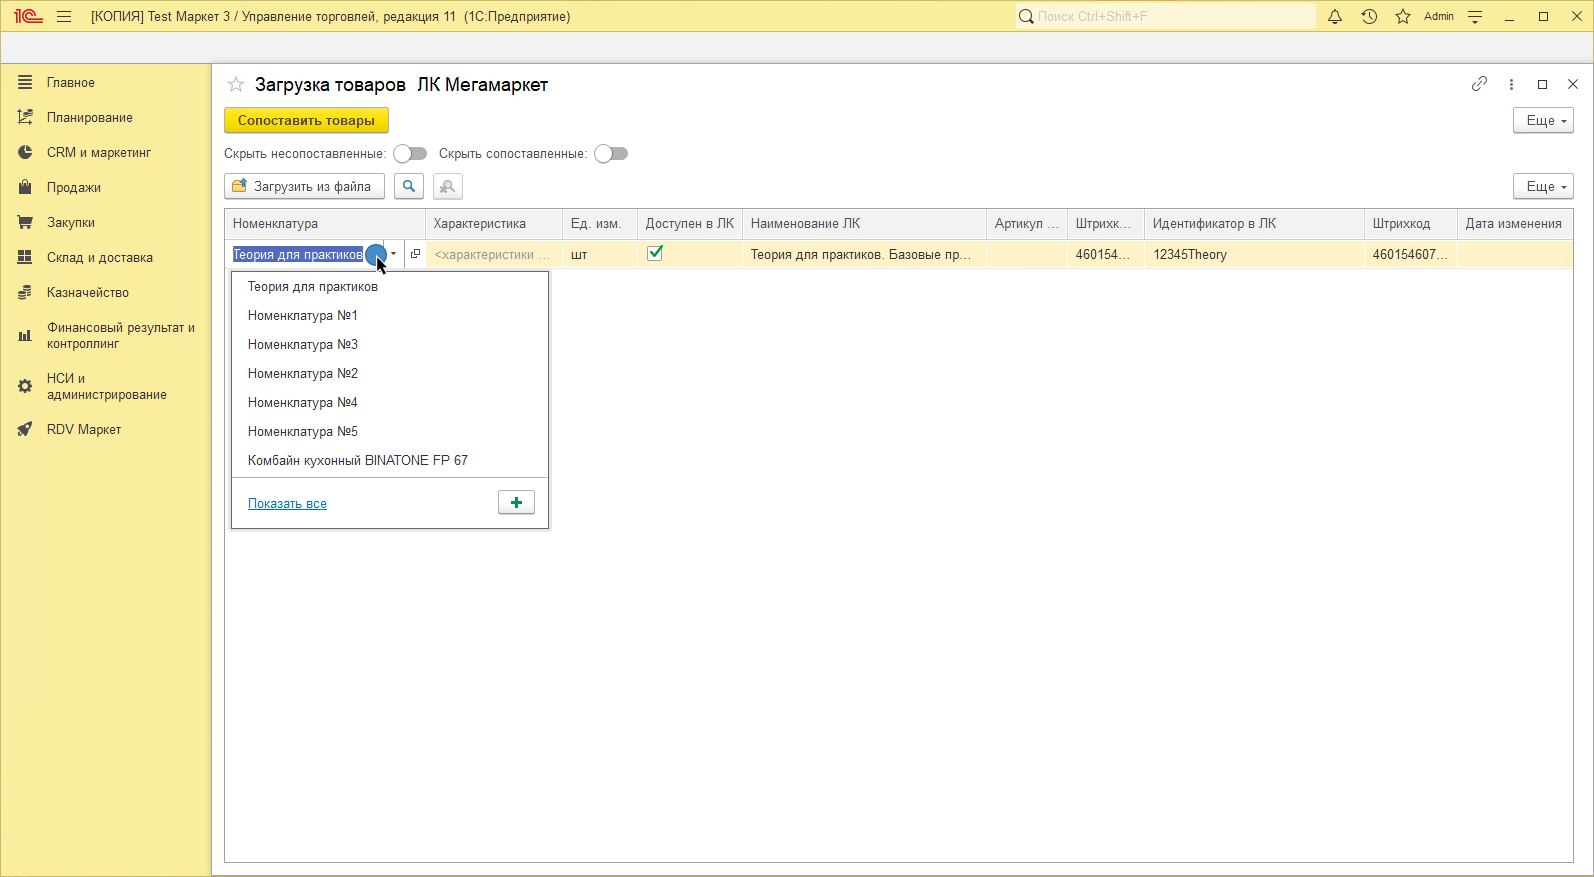
Task: Click the cancel search icon button
Action: [448, 186]
